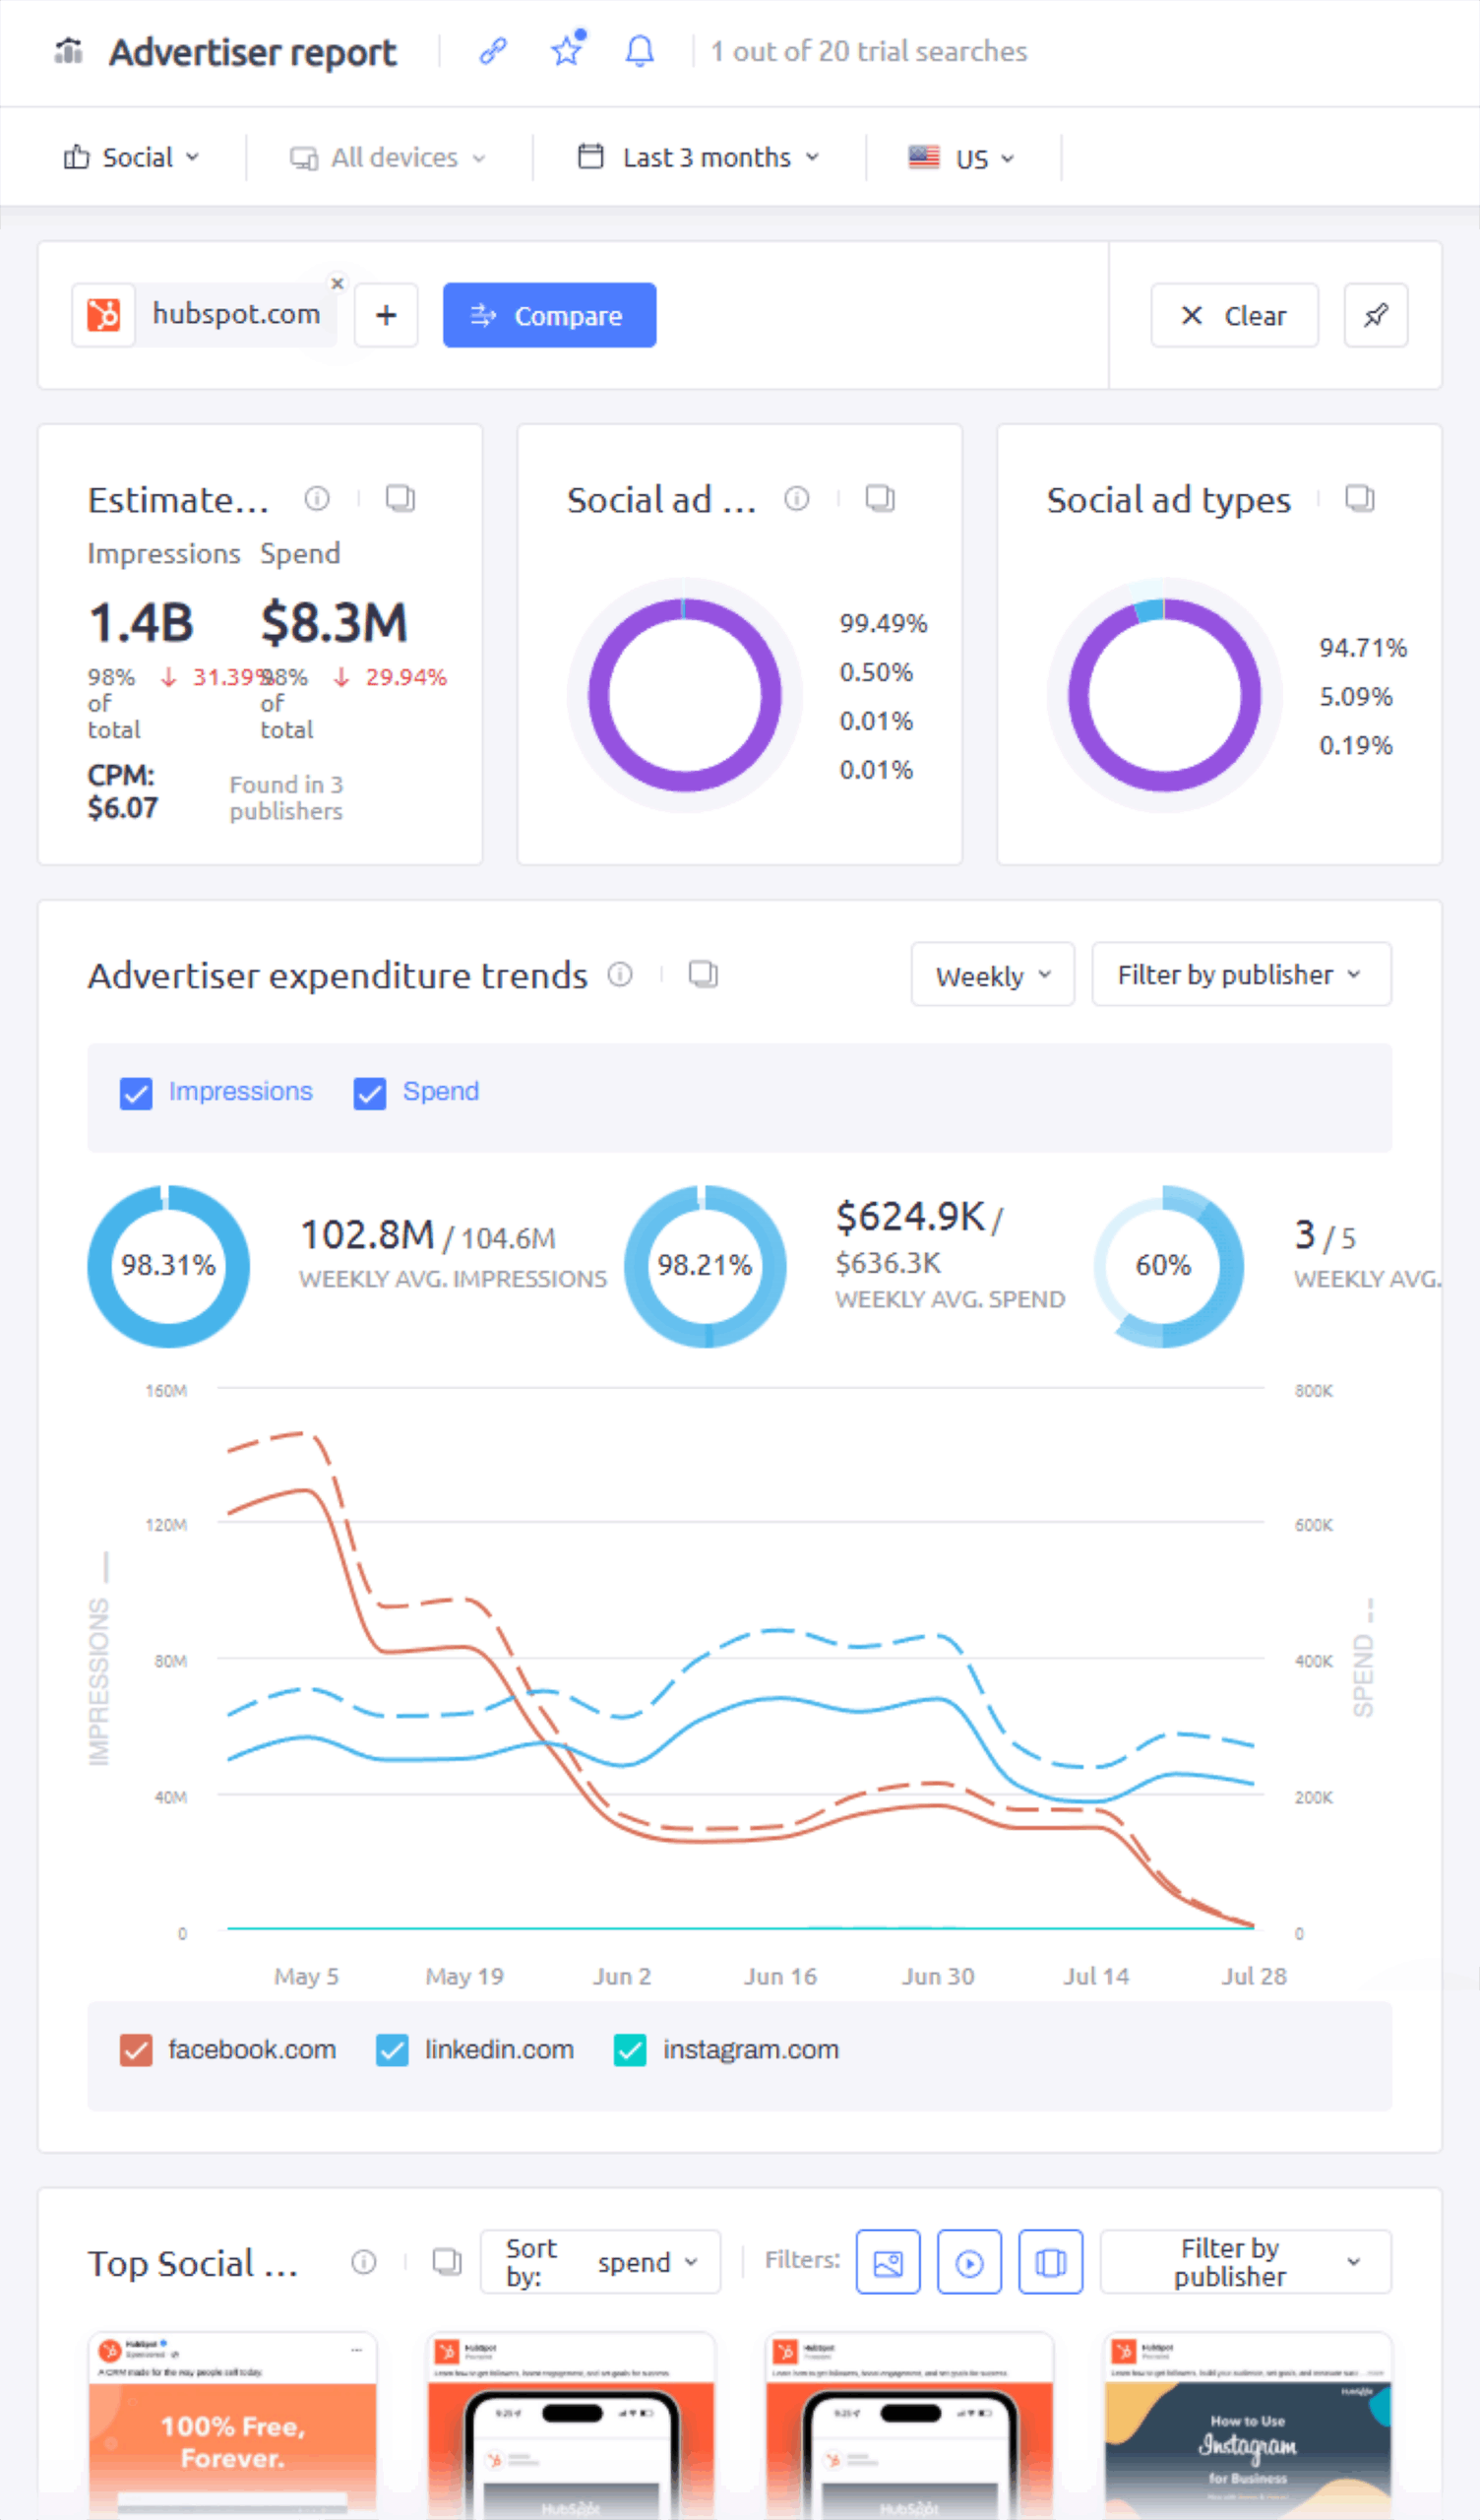This screenshot has height=2520, width=1480.
Task: Click the Jun 16 axis label
Action: point(780,1976)
